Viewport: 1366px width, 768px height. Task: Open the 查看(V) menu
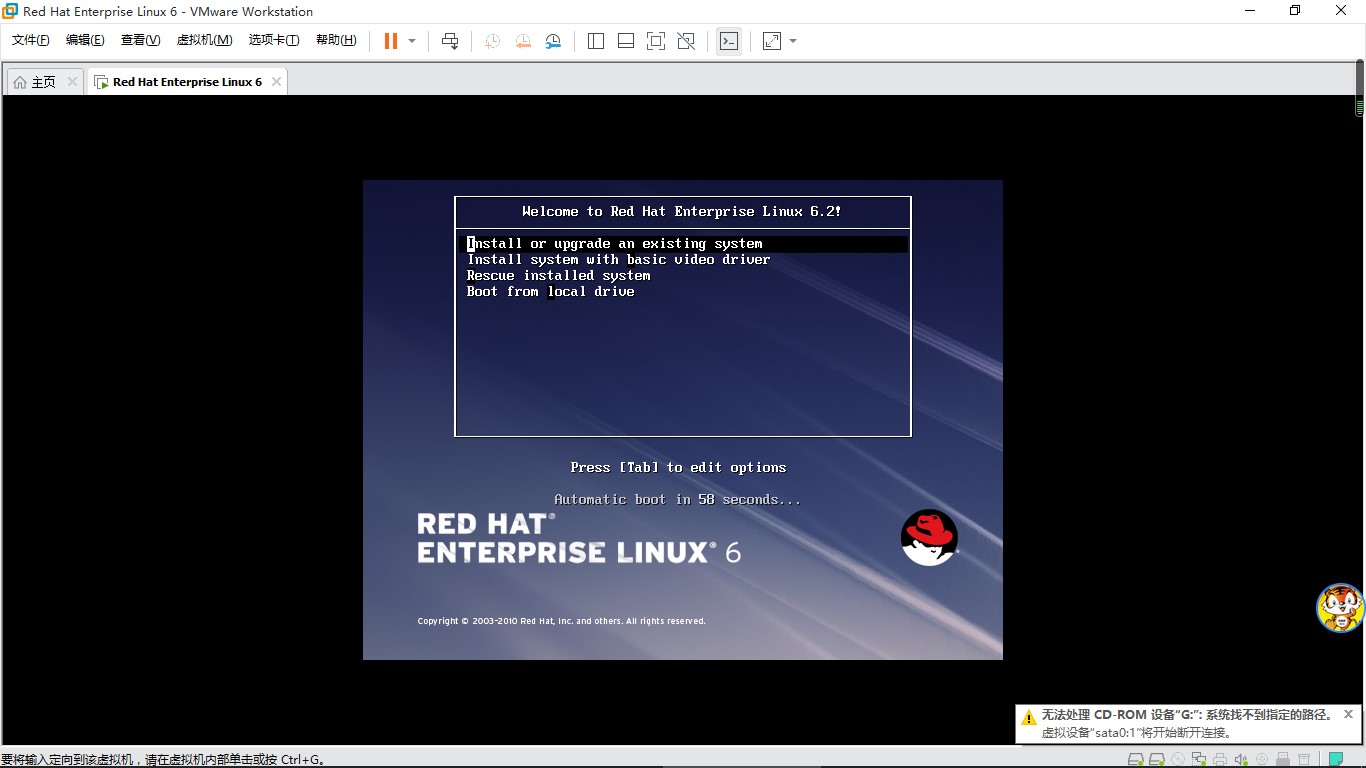pos(140,40)
